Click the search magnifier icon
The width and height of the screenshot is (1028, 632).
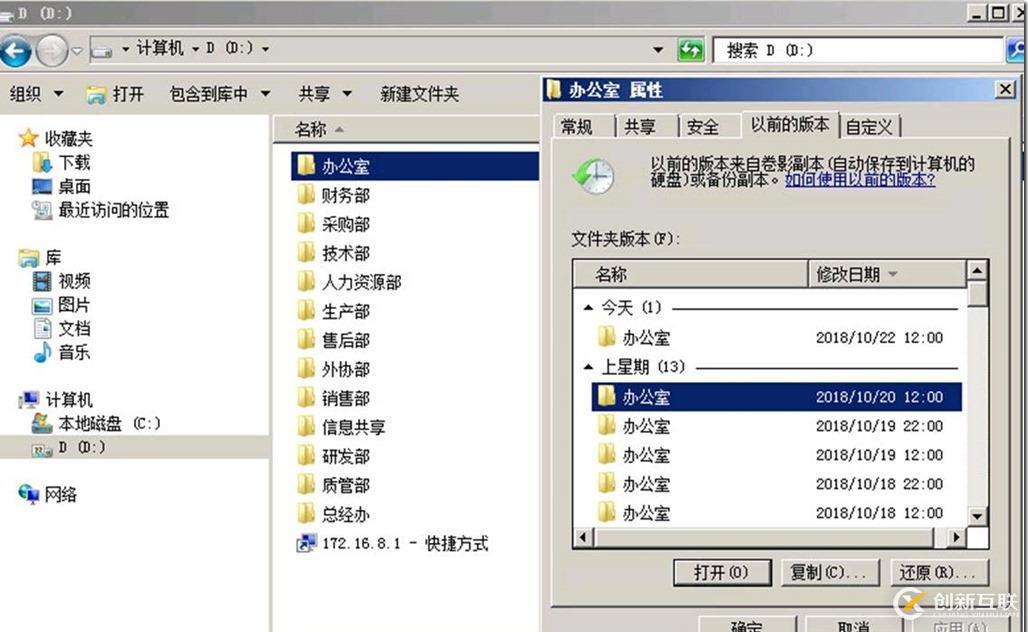pyautogui.click(x=1015, y=50)
